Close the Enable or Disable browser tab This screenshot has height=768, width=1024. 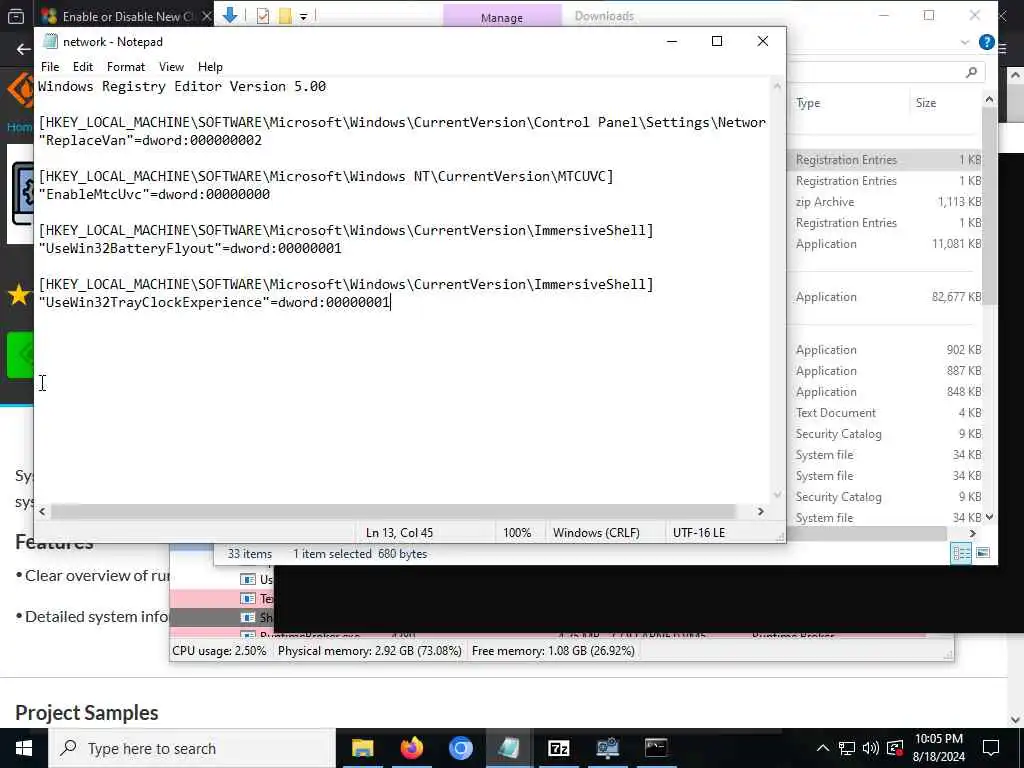pyautogui.click(x=206, y=16)
